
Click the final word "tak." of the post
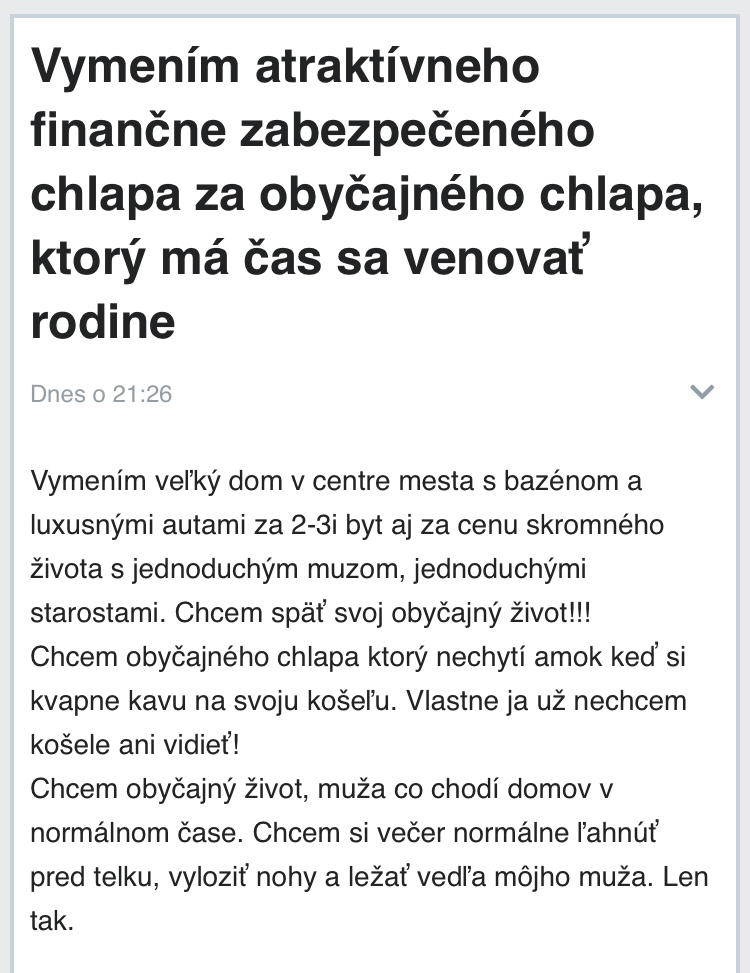pyautogui.click(x=53, y=921)
